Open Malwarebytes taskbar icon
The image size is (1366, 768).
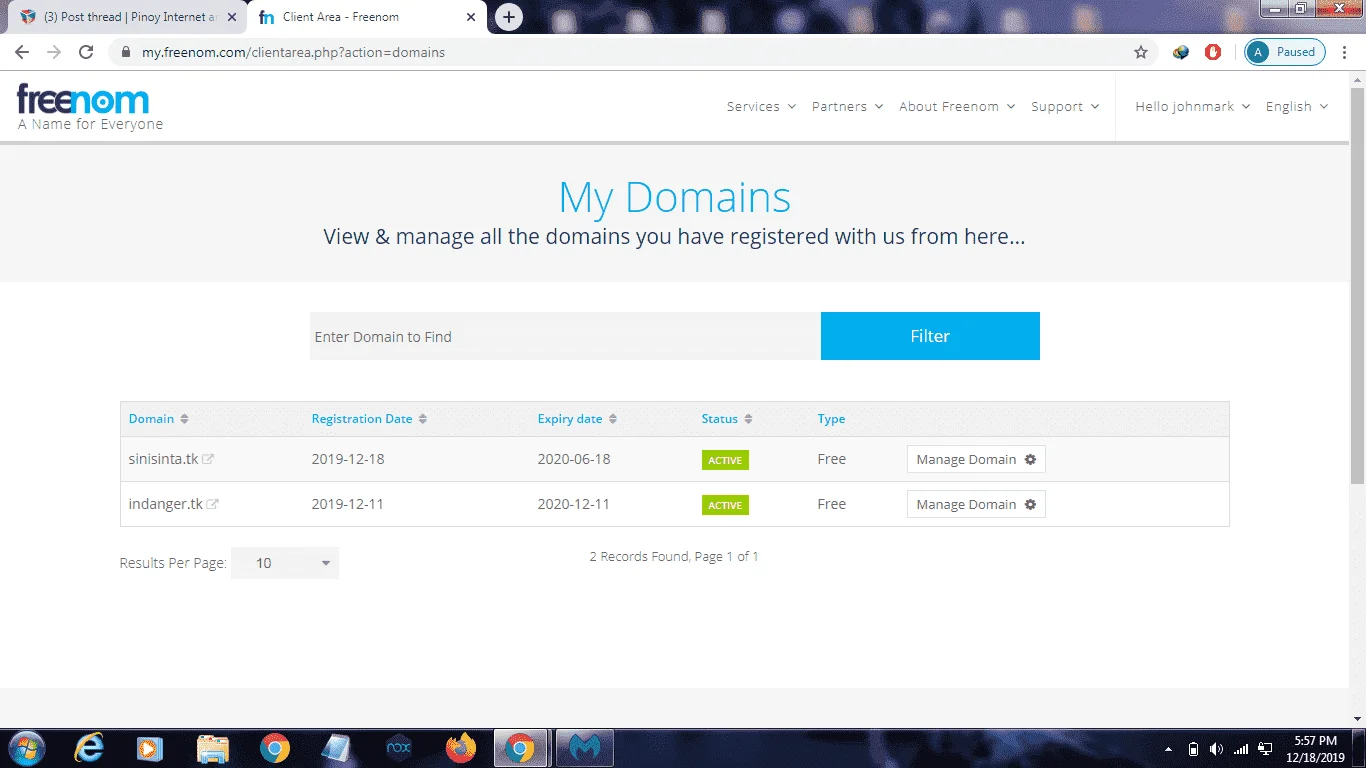pyautogui.click(x=584, y=748)
